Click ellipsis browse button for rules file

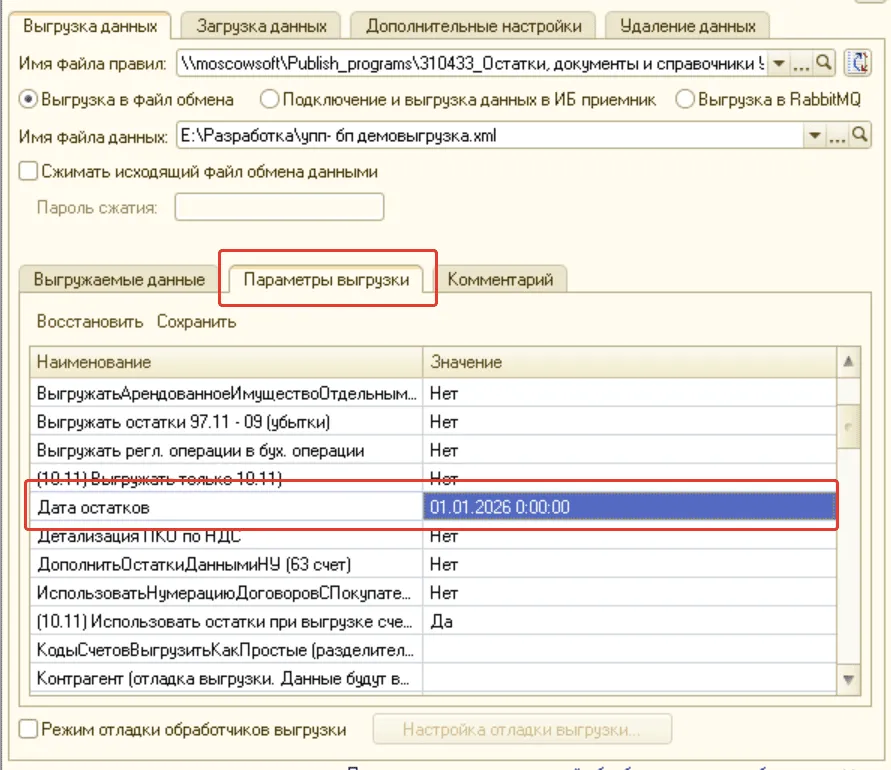pyautogui.click(x=802, y=63)
